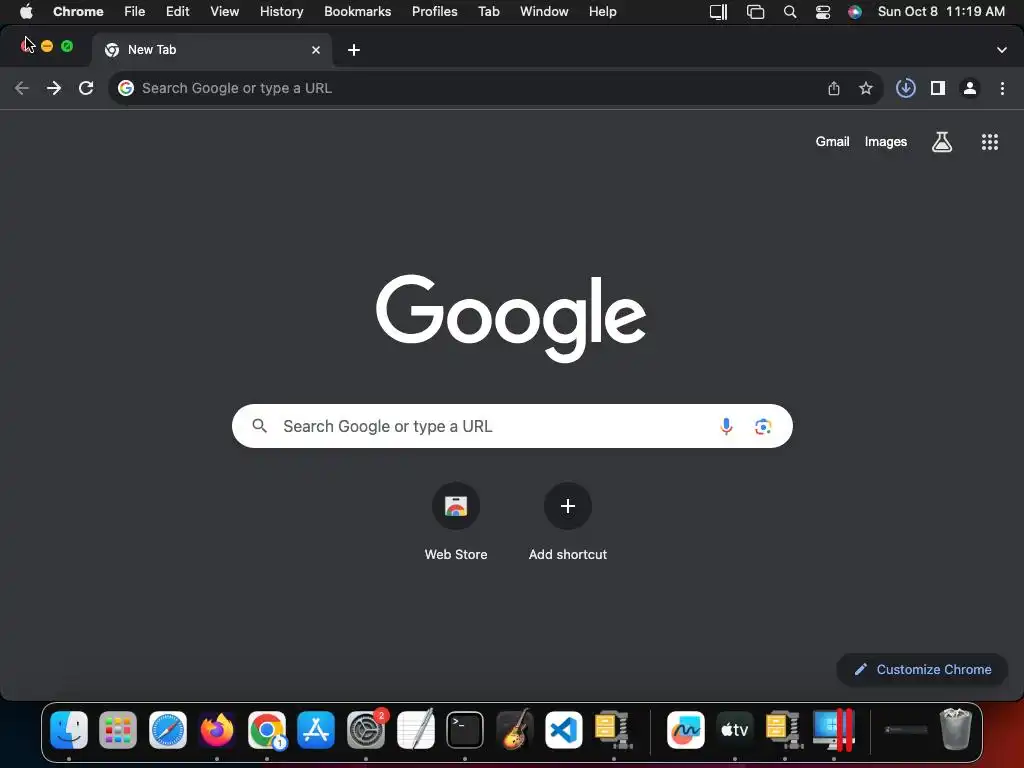Launch Firefox from the Dock
1024x768 pixels.
217,729
